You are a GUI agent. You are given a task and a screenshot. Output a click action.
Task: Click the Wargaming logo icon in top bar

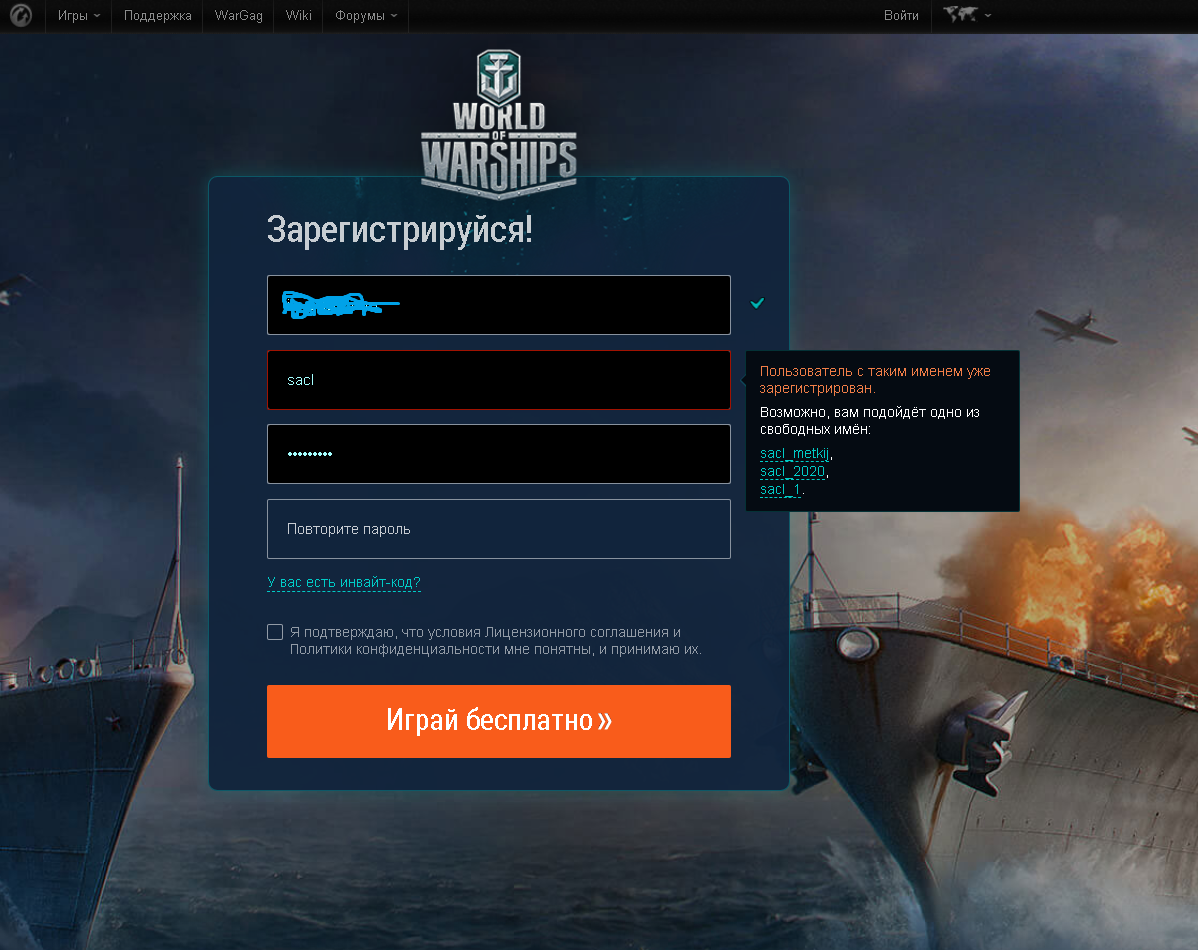(21, 15)
